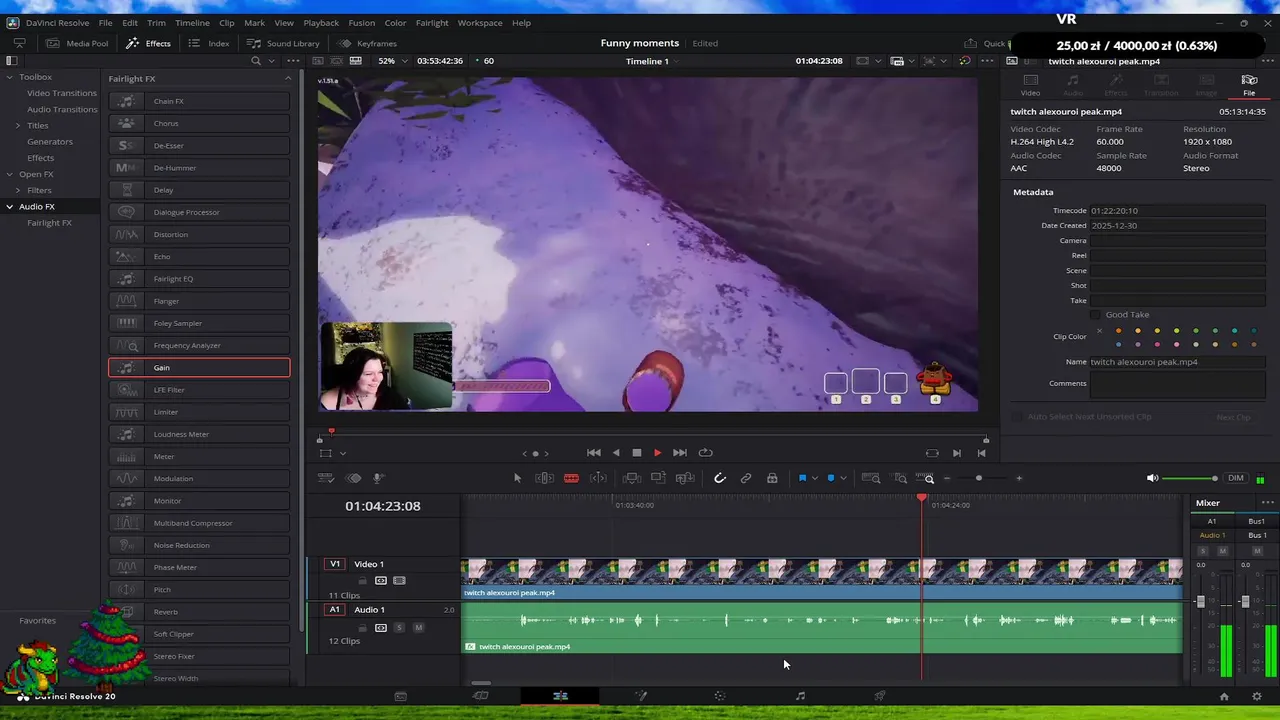1280x720 pixels.
Task: Play in reverse with the transport control
Action: point(615,452)
